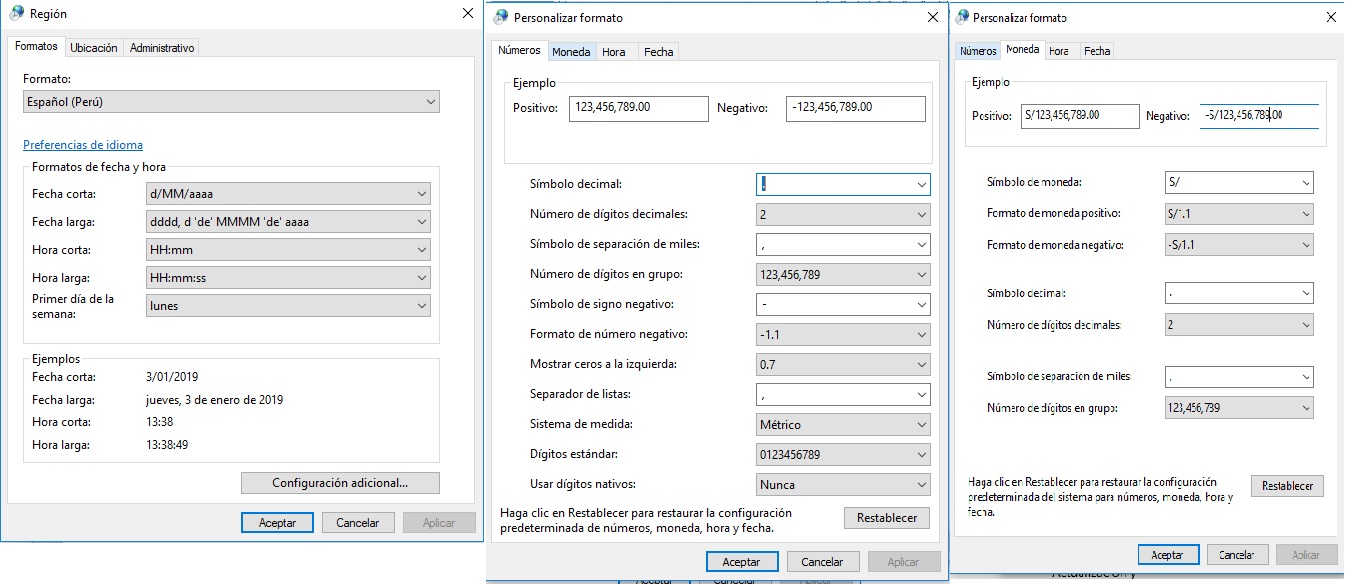Open Símbolo de separación de miles in Números

[x=843, y=244]
